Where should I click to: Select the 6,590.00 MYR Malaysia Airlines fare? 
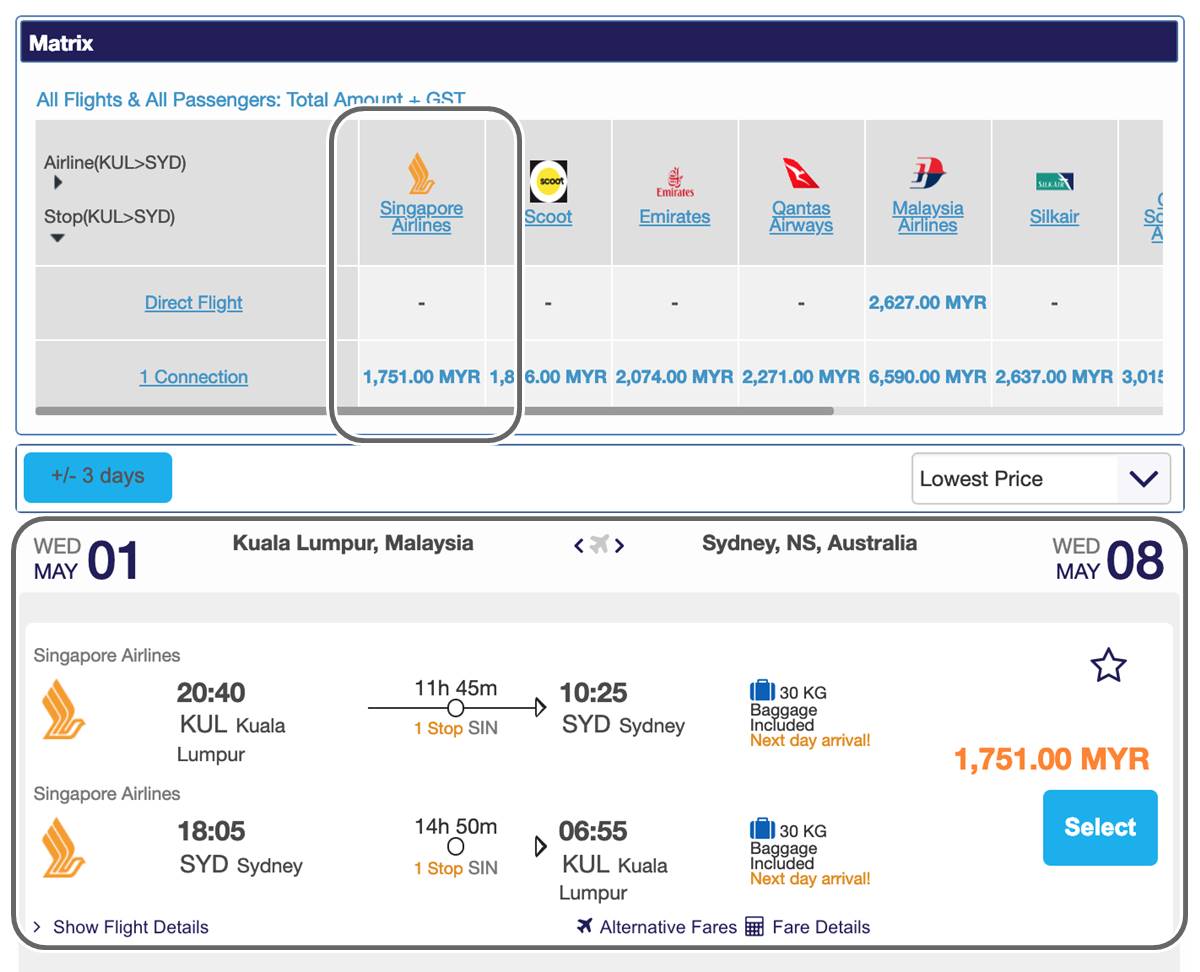pyautogui.click(x=928, y=377)
